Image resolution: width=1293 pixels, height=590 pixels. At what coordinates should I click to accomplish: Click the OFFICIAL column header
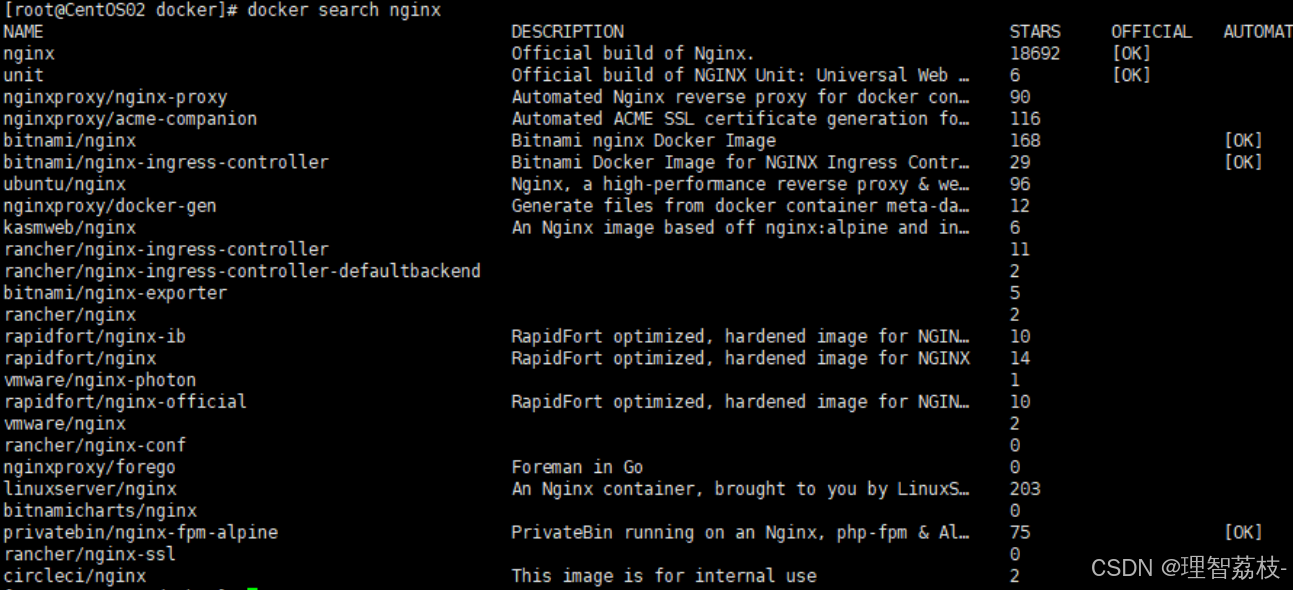click(1151, 31)
